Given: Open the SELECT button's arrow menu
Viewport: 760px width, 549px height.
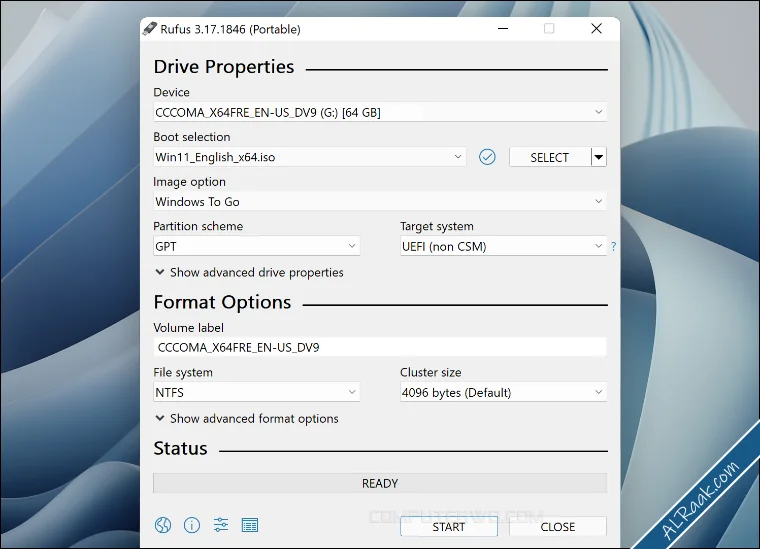Looking at the screenshot, I should pyautogui.click(x=599, y=157).
